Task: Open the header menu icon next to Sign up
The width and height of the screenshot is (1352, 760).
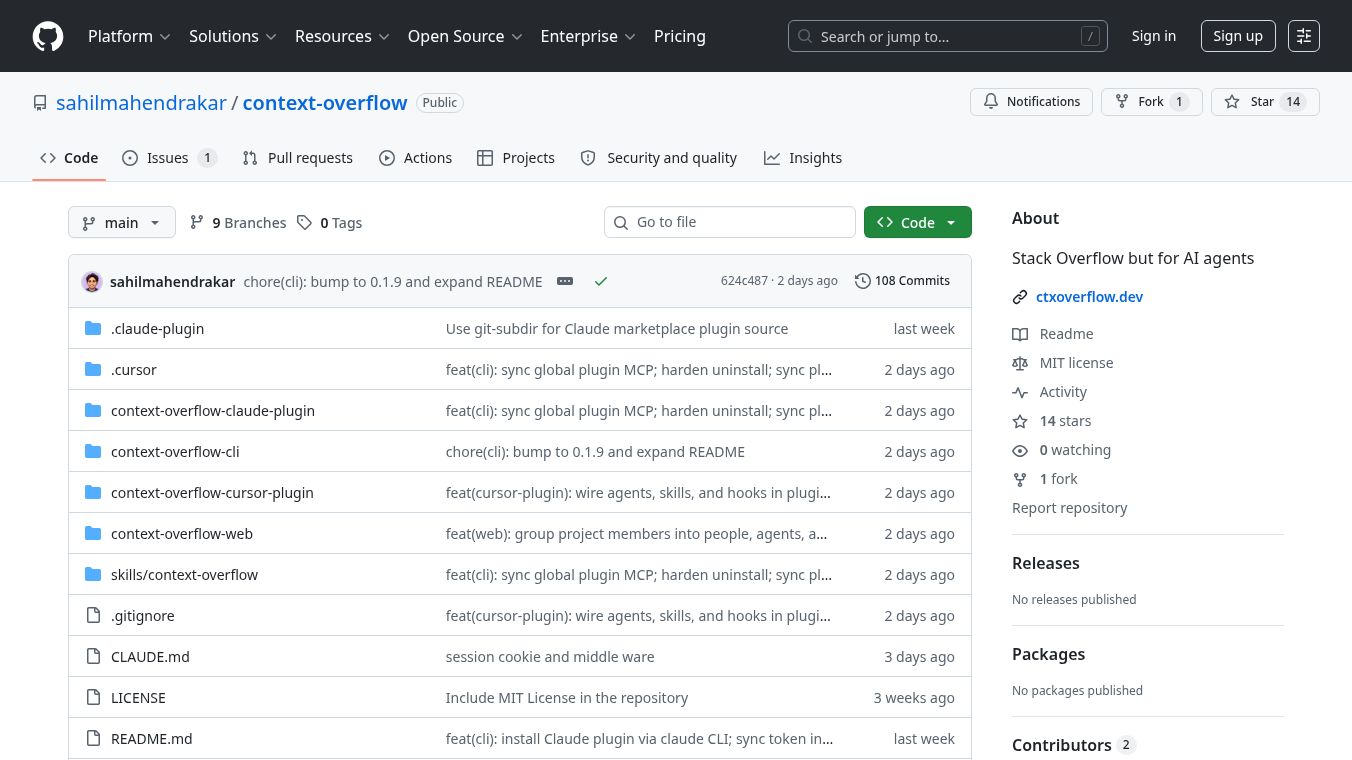Action: (x=1304, y=36)
